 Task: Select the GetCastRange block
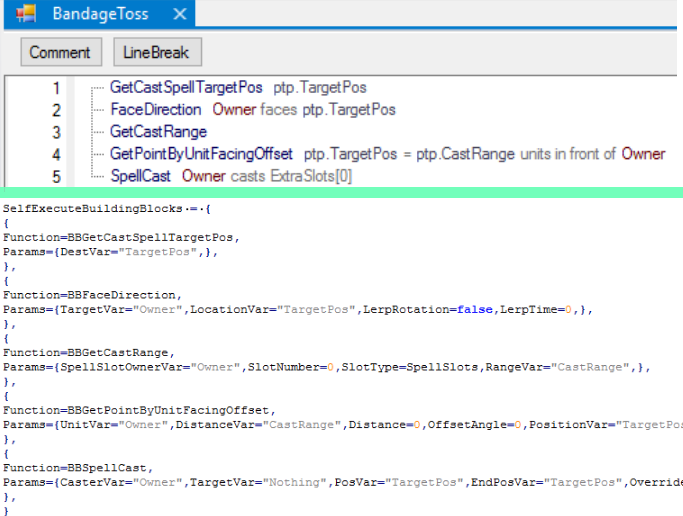click(x=158, y=132)
